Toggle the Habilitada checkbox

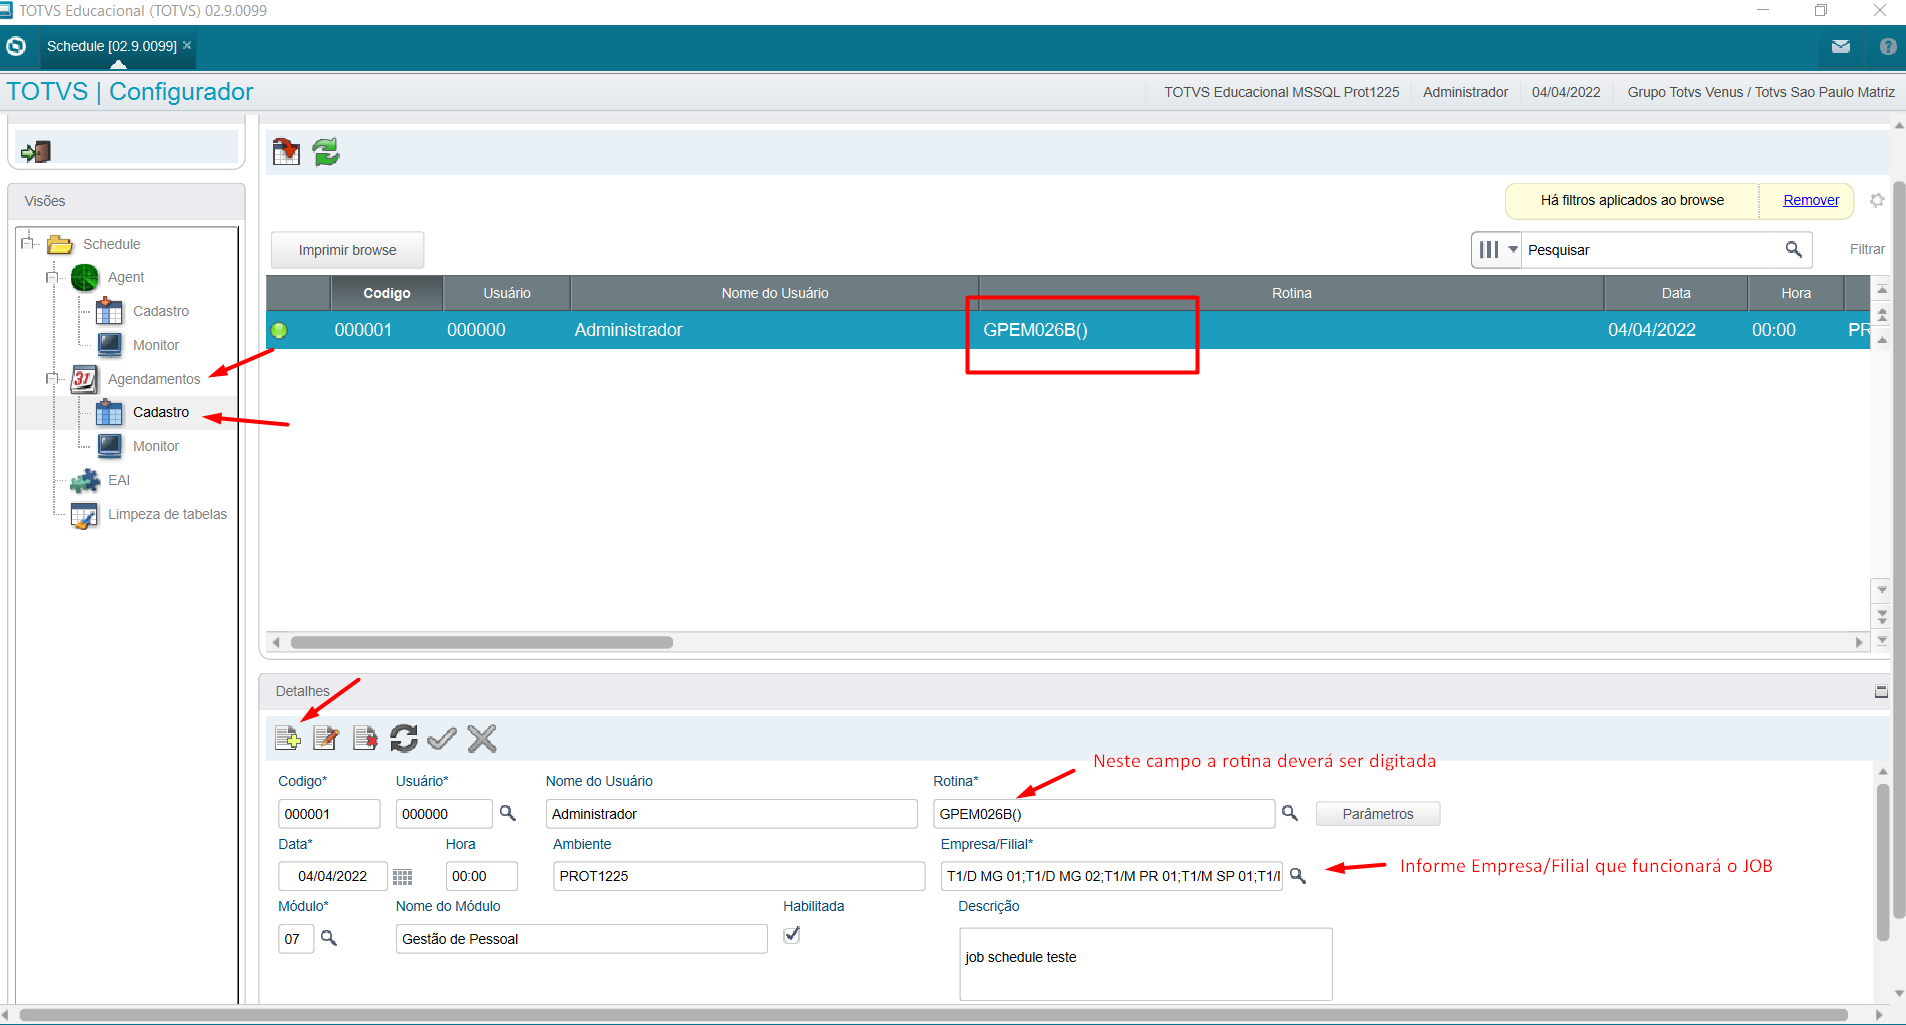coord(792,935)
